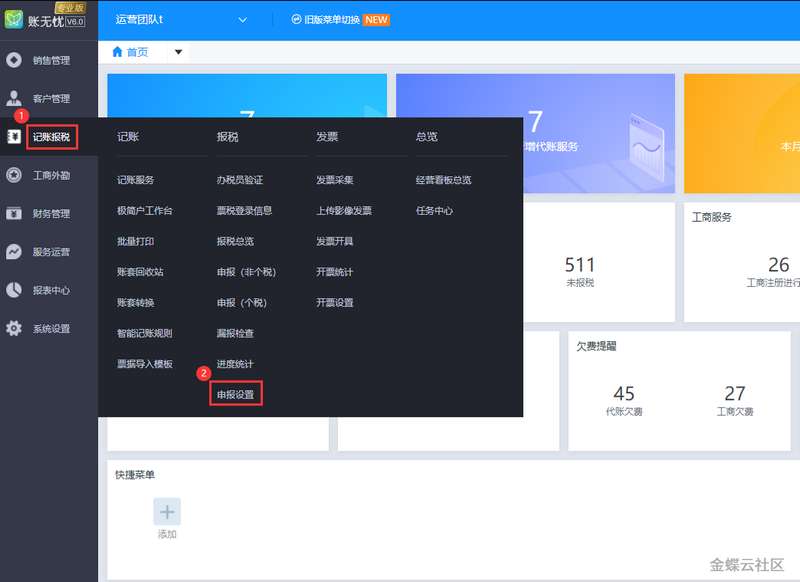Click the 511 未报税 count
This screenshot has width=800, height=582.
[x=580, y=266]
